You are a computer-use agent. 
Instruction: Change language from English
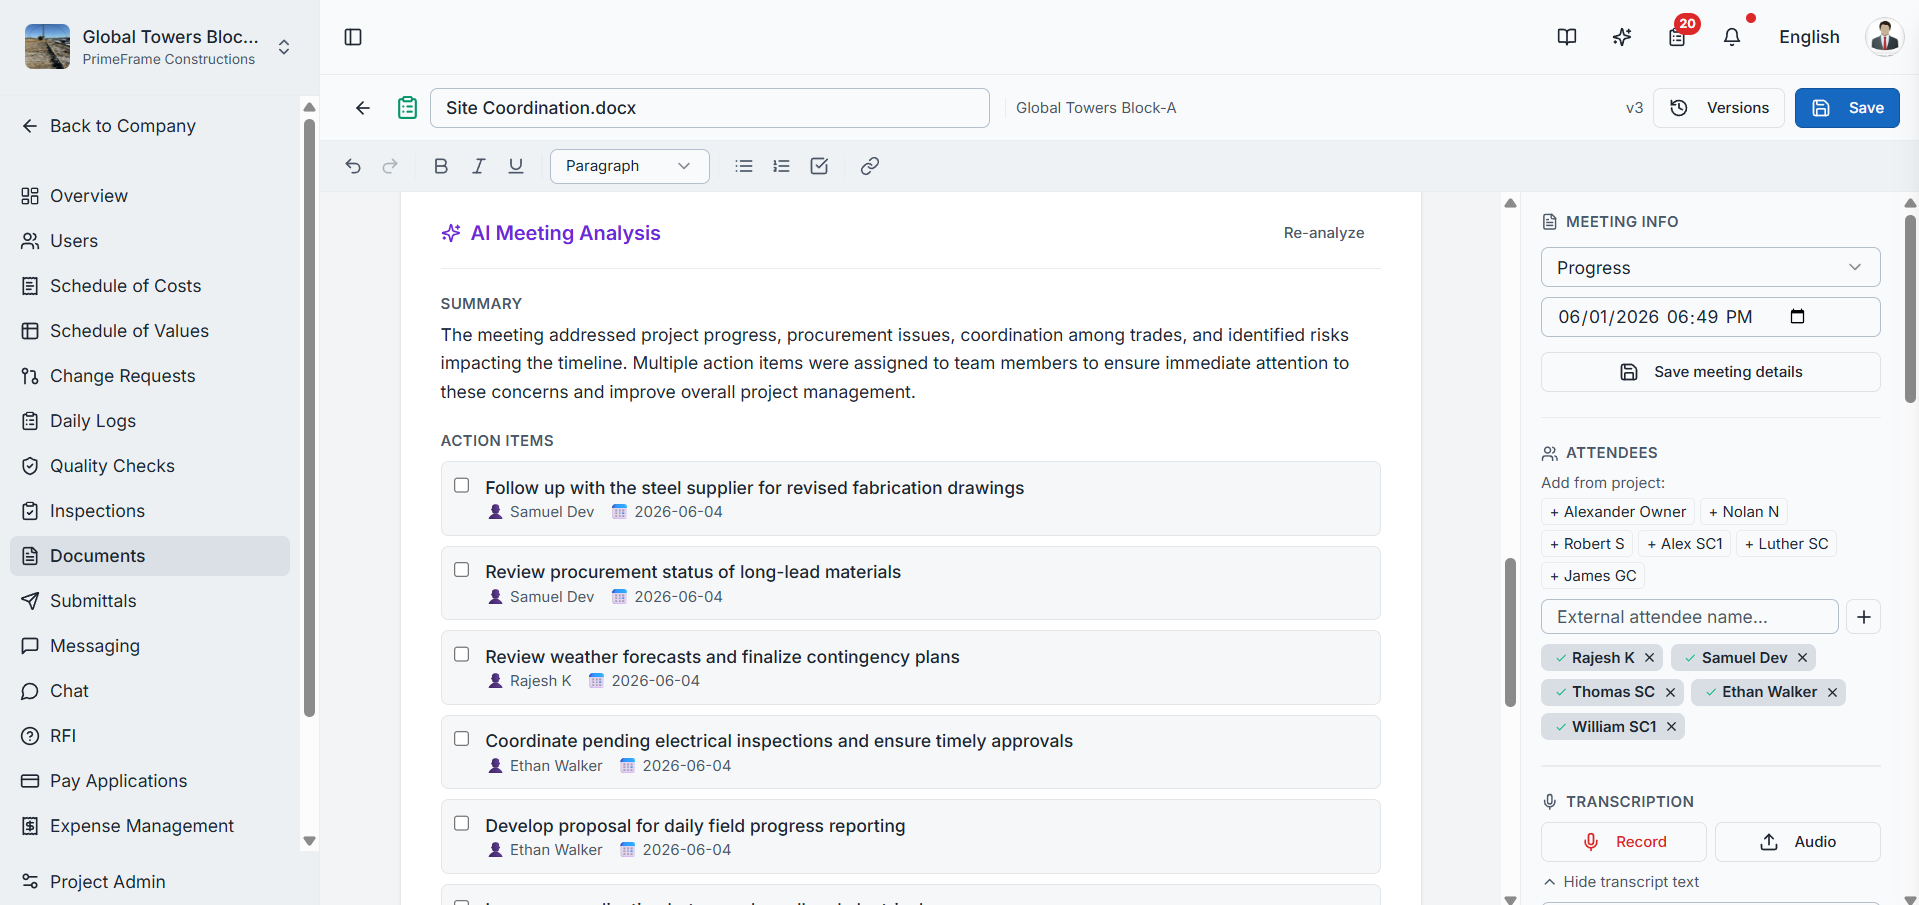(x=1809, y=37)
